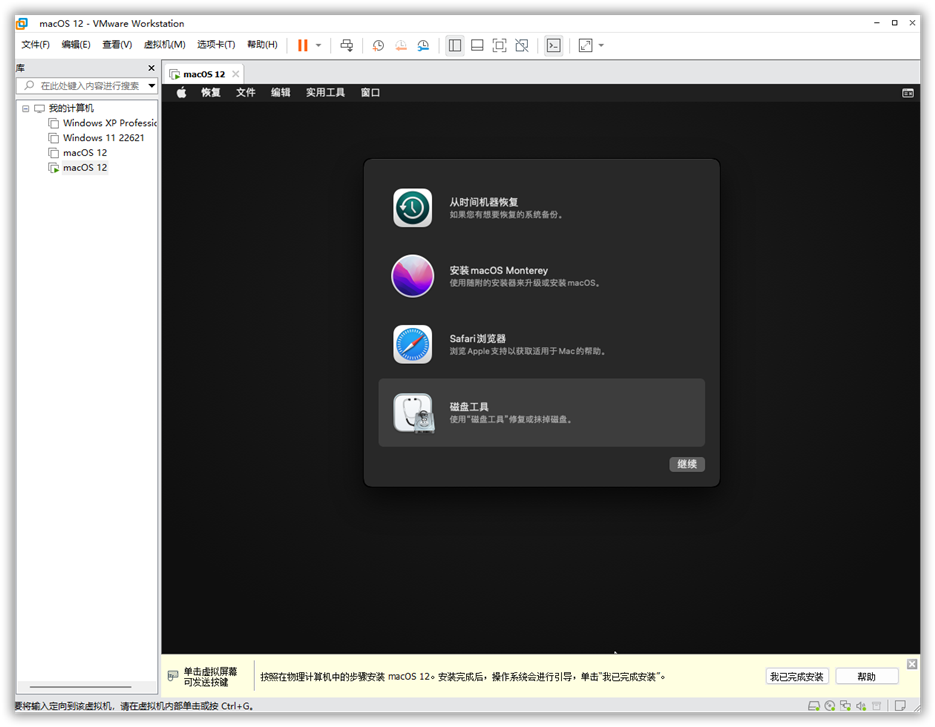The width and height of the screenshot is (935, 727).
Task: Open the 虚拟机(M) menu
Action: [x=165, y=45]
